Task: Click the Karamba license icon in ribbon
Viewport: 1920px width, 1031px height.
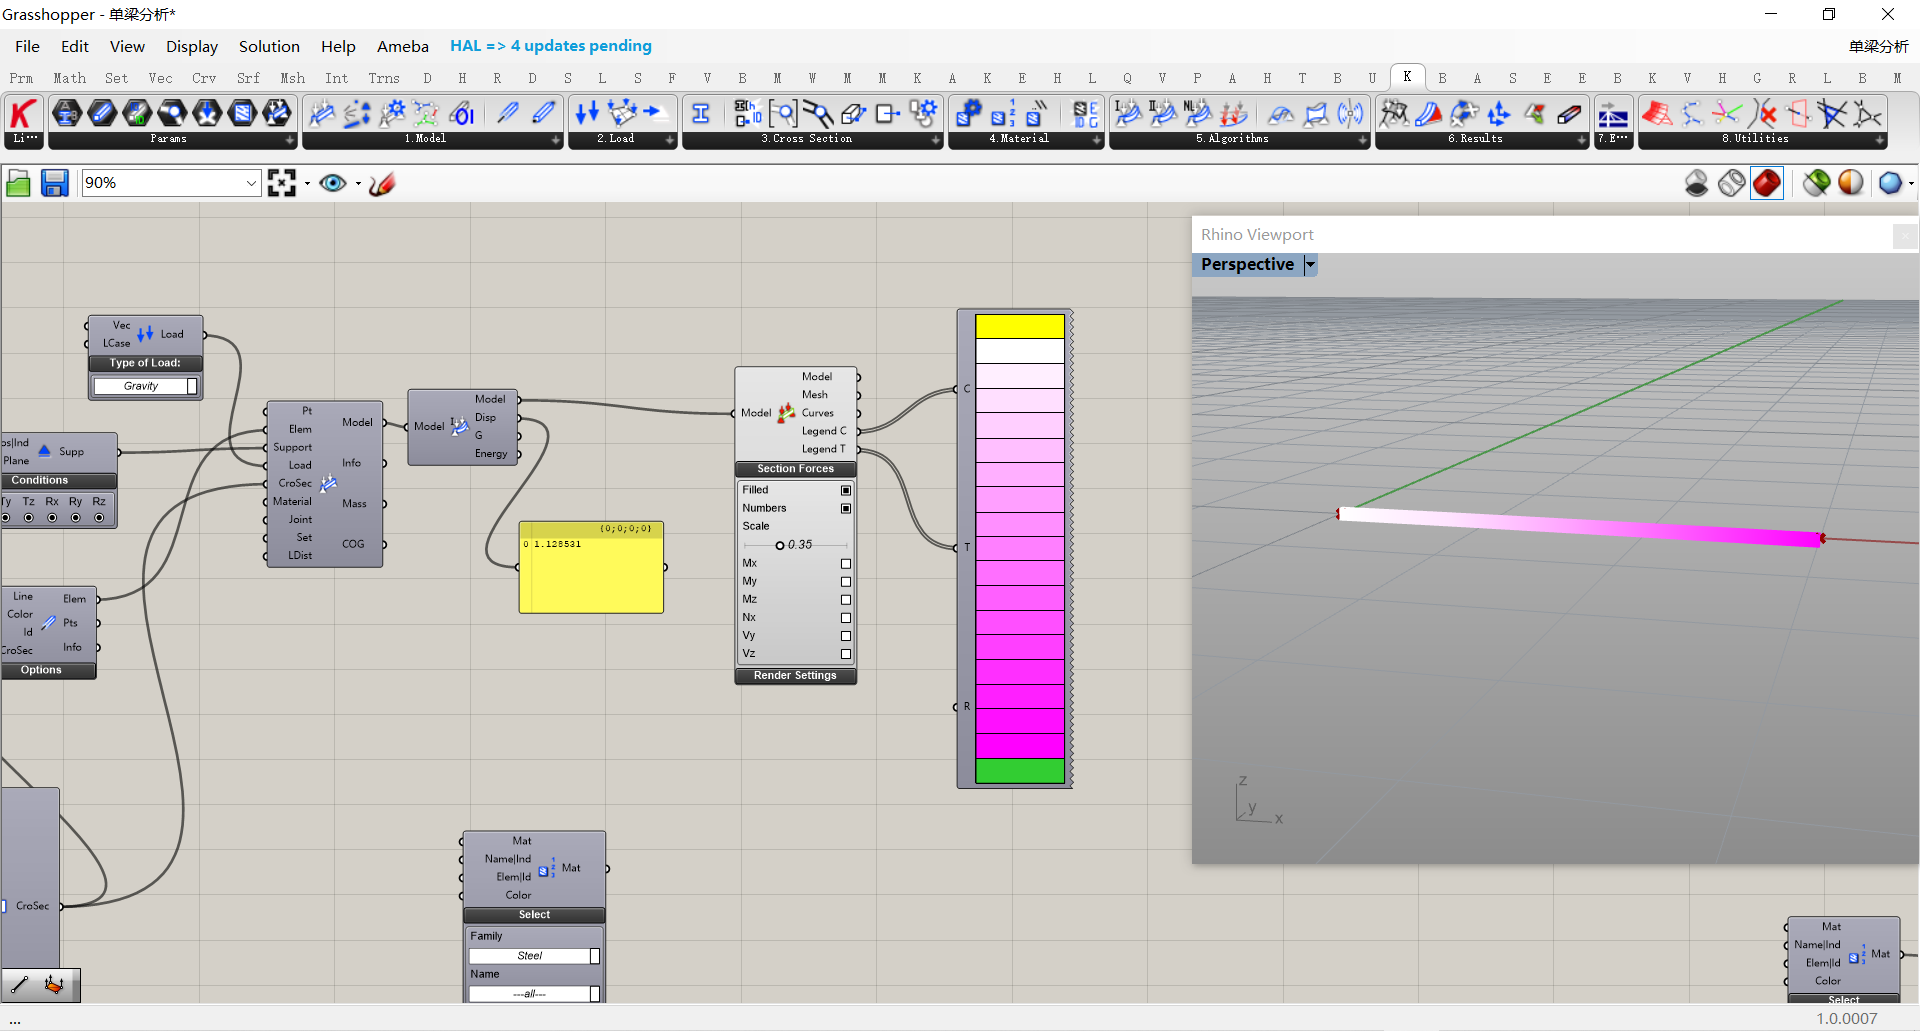Action: click(23, 114)
